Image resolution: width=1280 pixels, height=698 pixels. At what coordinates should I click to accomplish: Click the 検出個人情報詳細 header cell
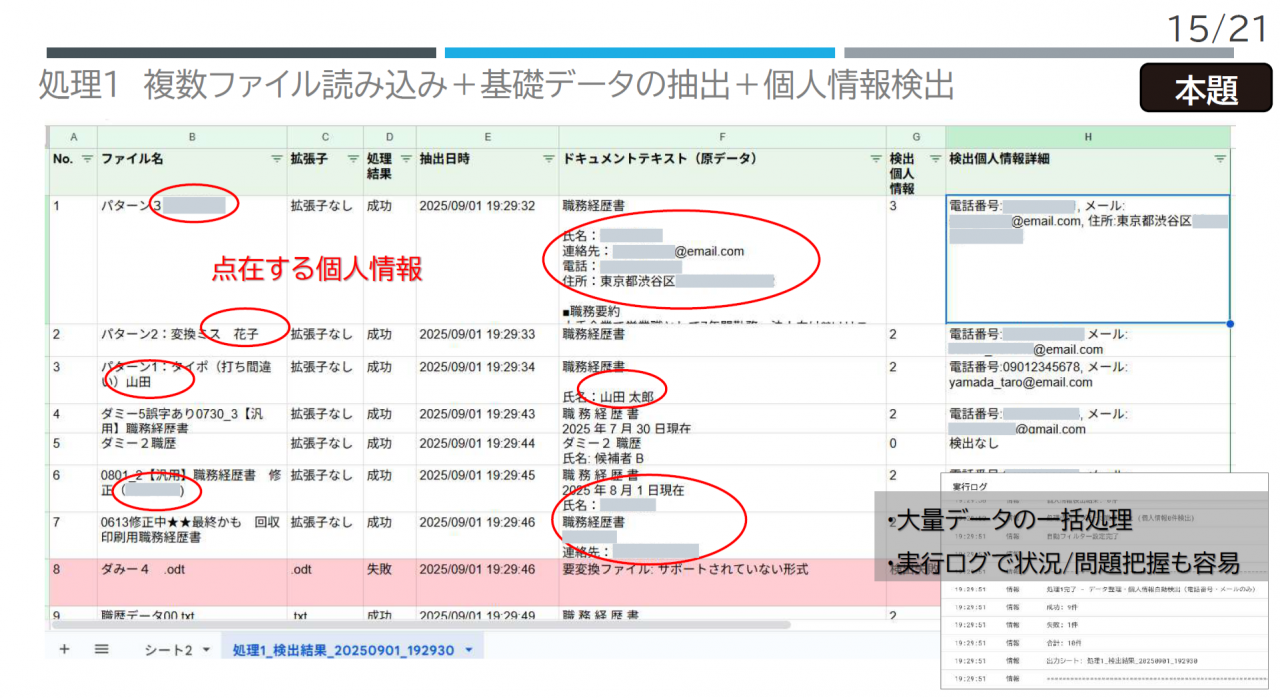click(x=1088, y=171)
